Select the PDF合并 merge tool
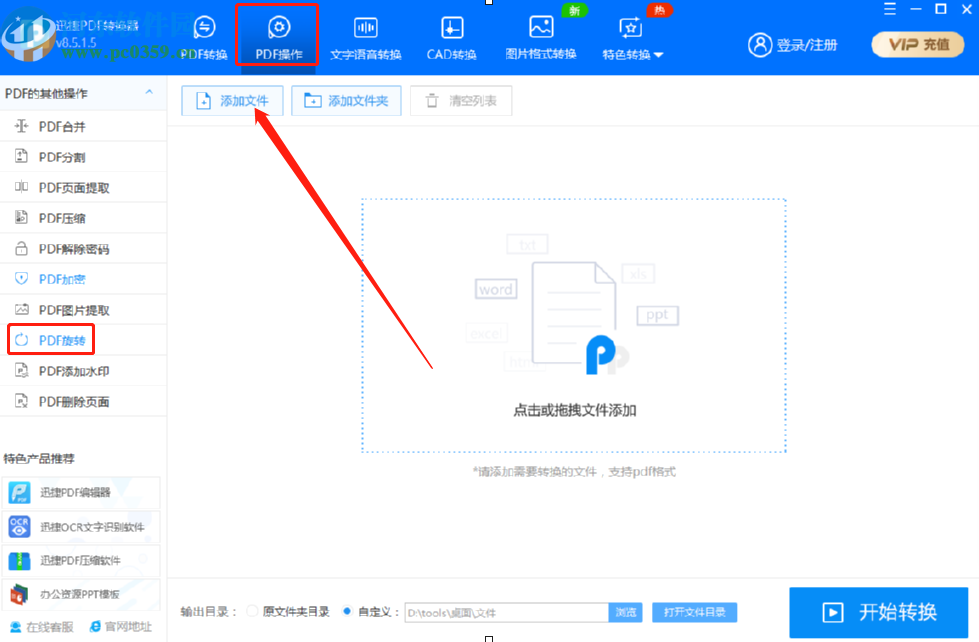Viewport: 979px width, 642px height. [x=64, y=126]
